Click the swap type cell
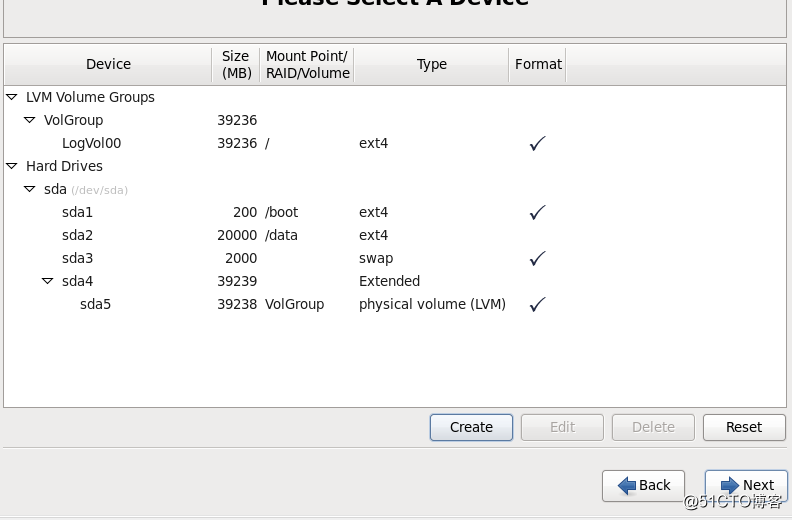The image size is (792, 520). [376, 259]
